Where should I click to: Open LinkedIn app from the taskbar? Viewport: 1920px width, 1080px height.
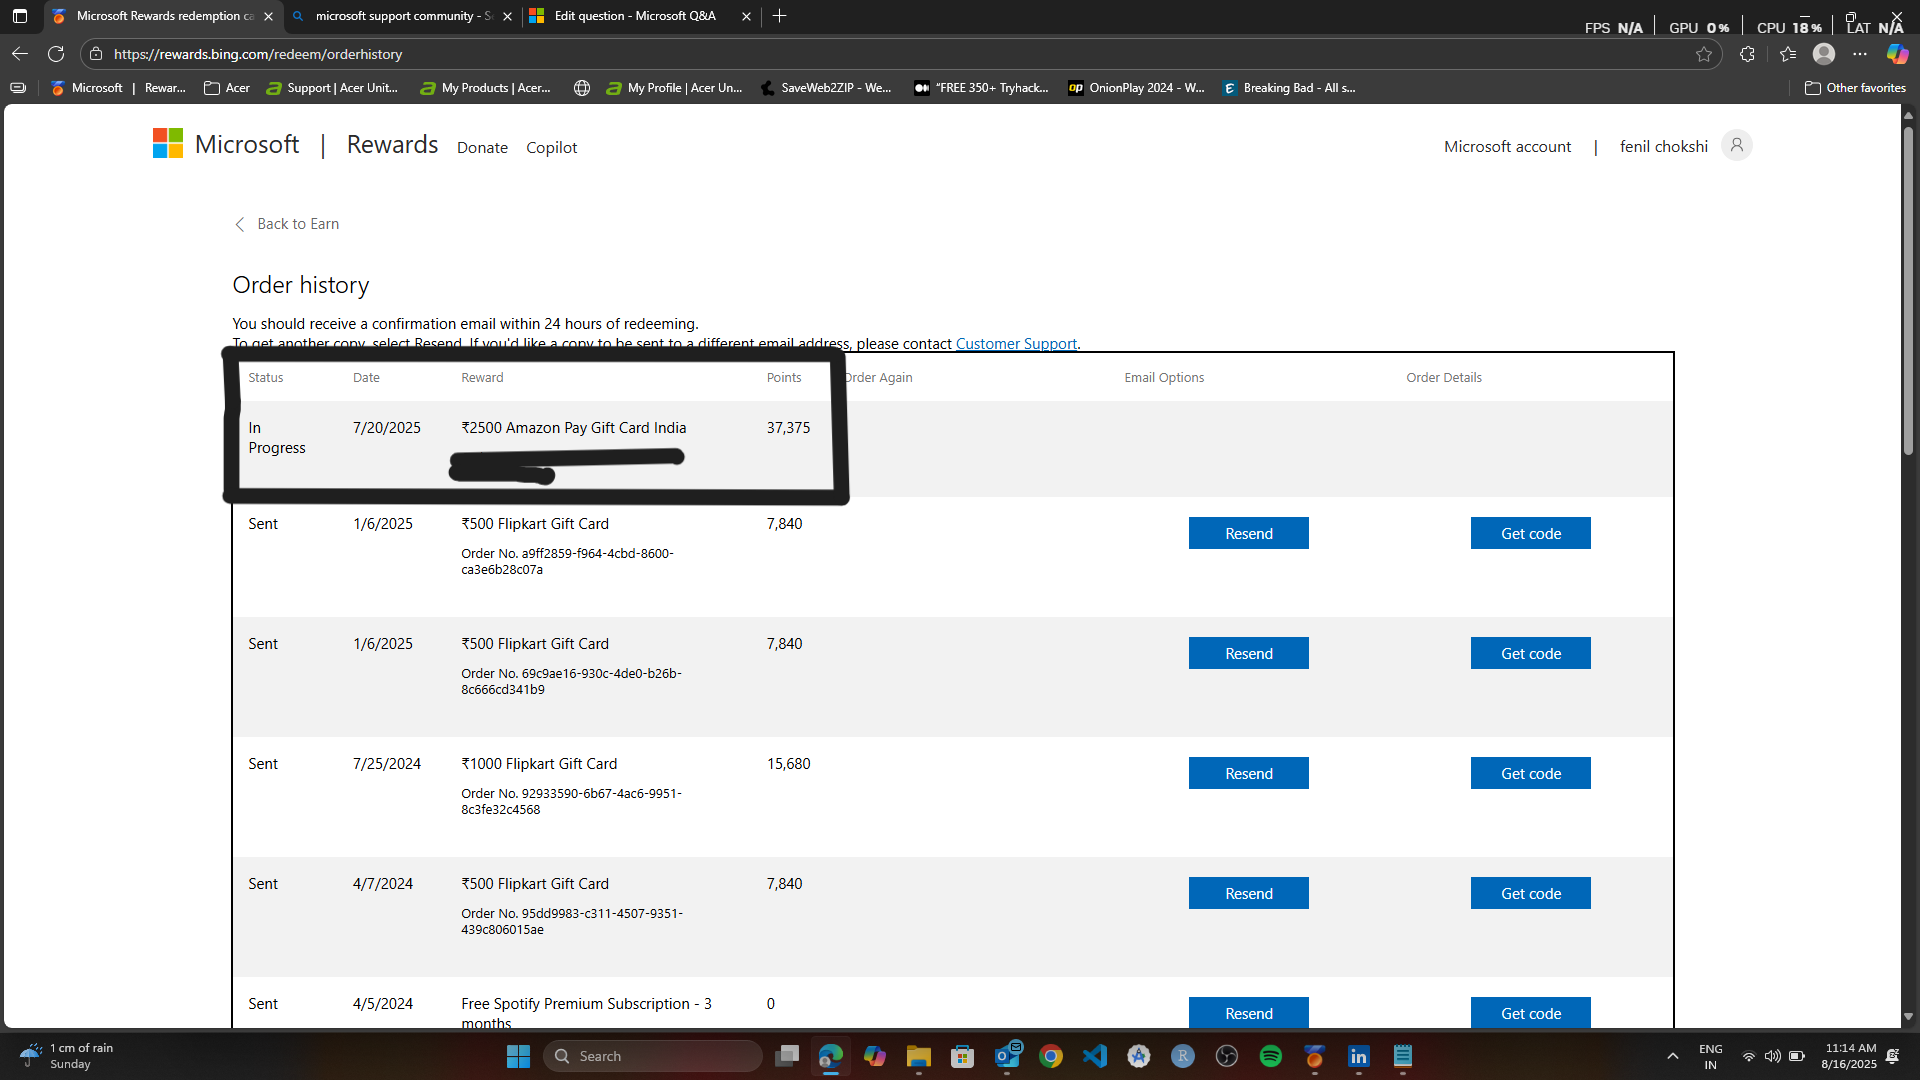click(1358, 1056)
